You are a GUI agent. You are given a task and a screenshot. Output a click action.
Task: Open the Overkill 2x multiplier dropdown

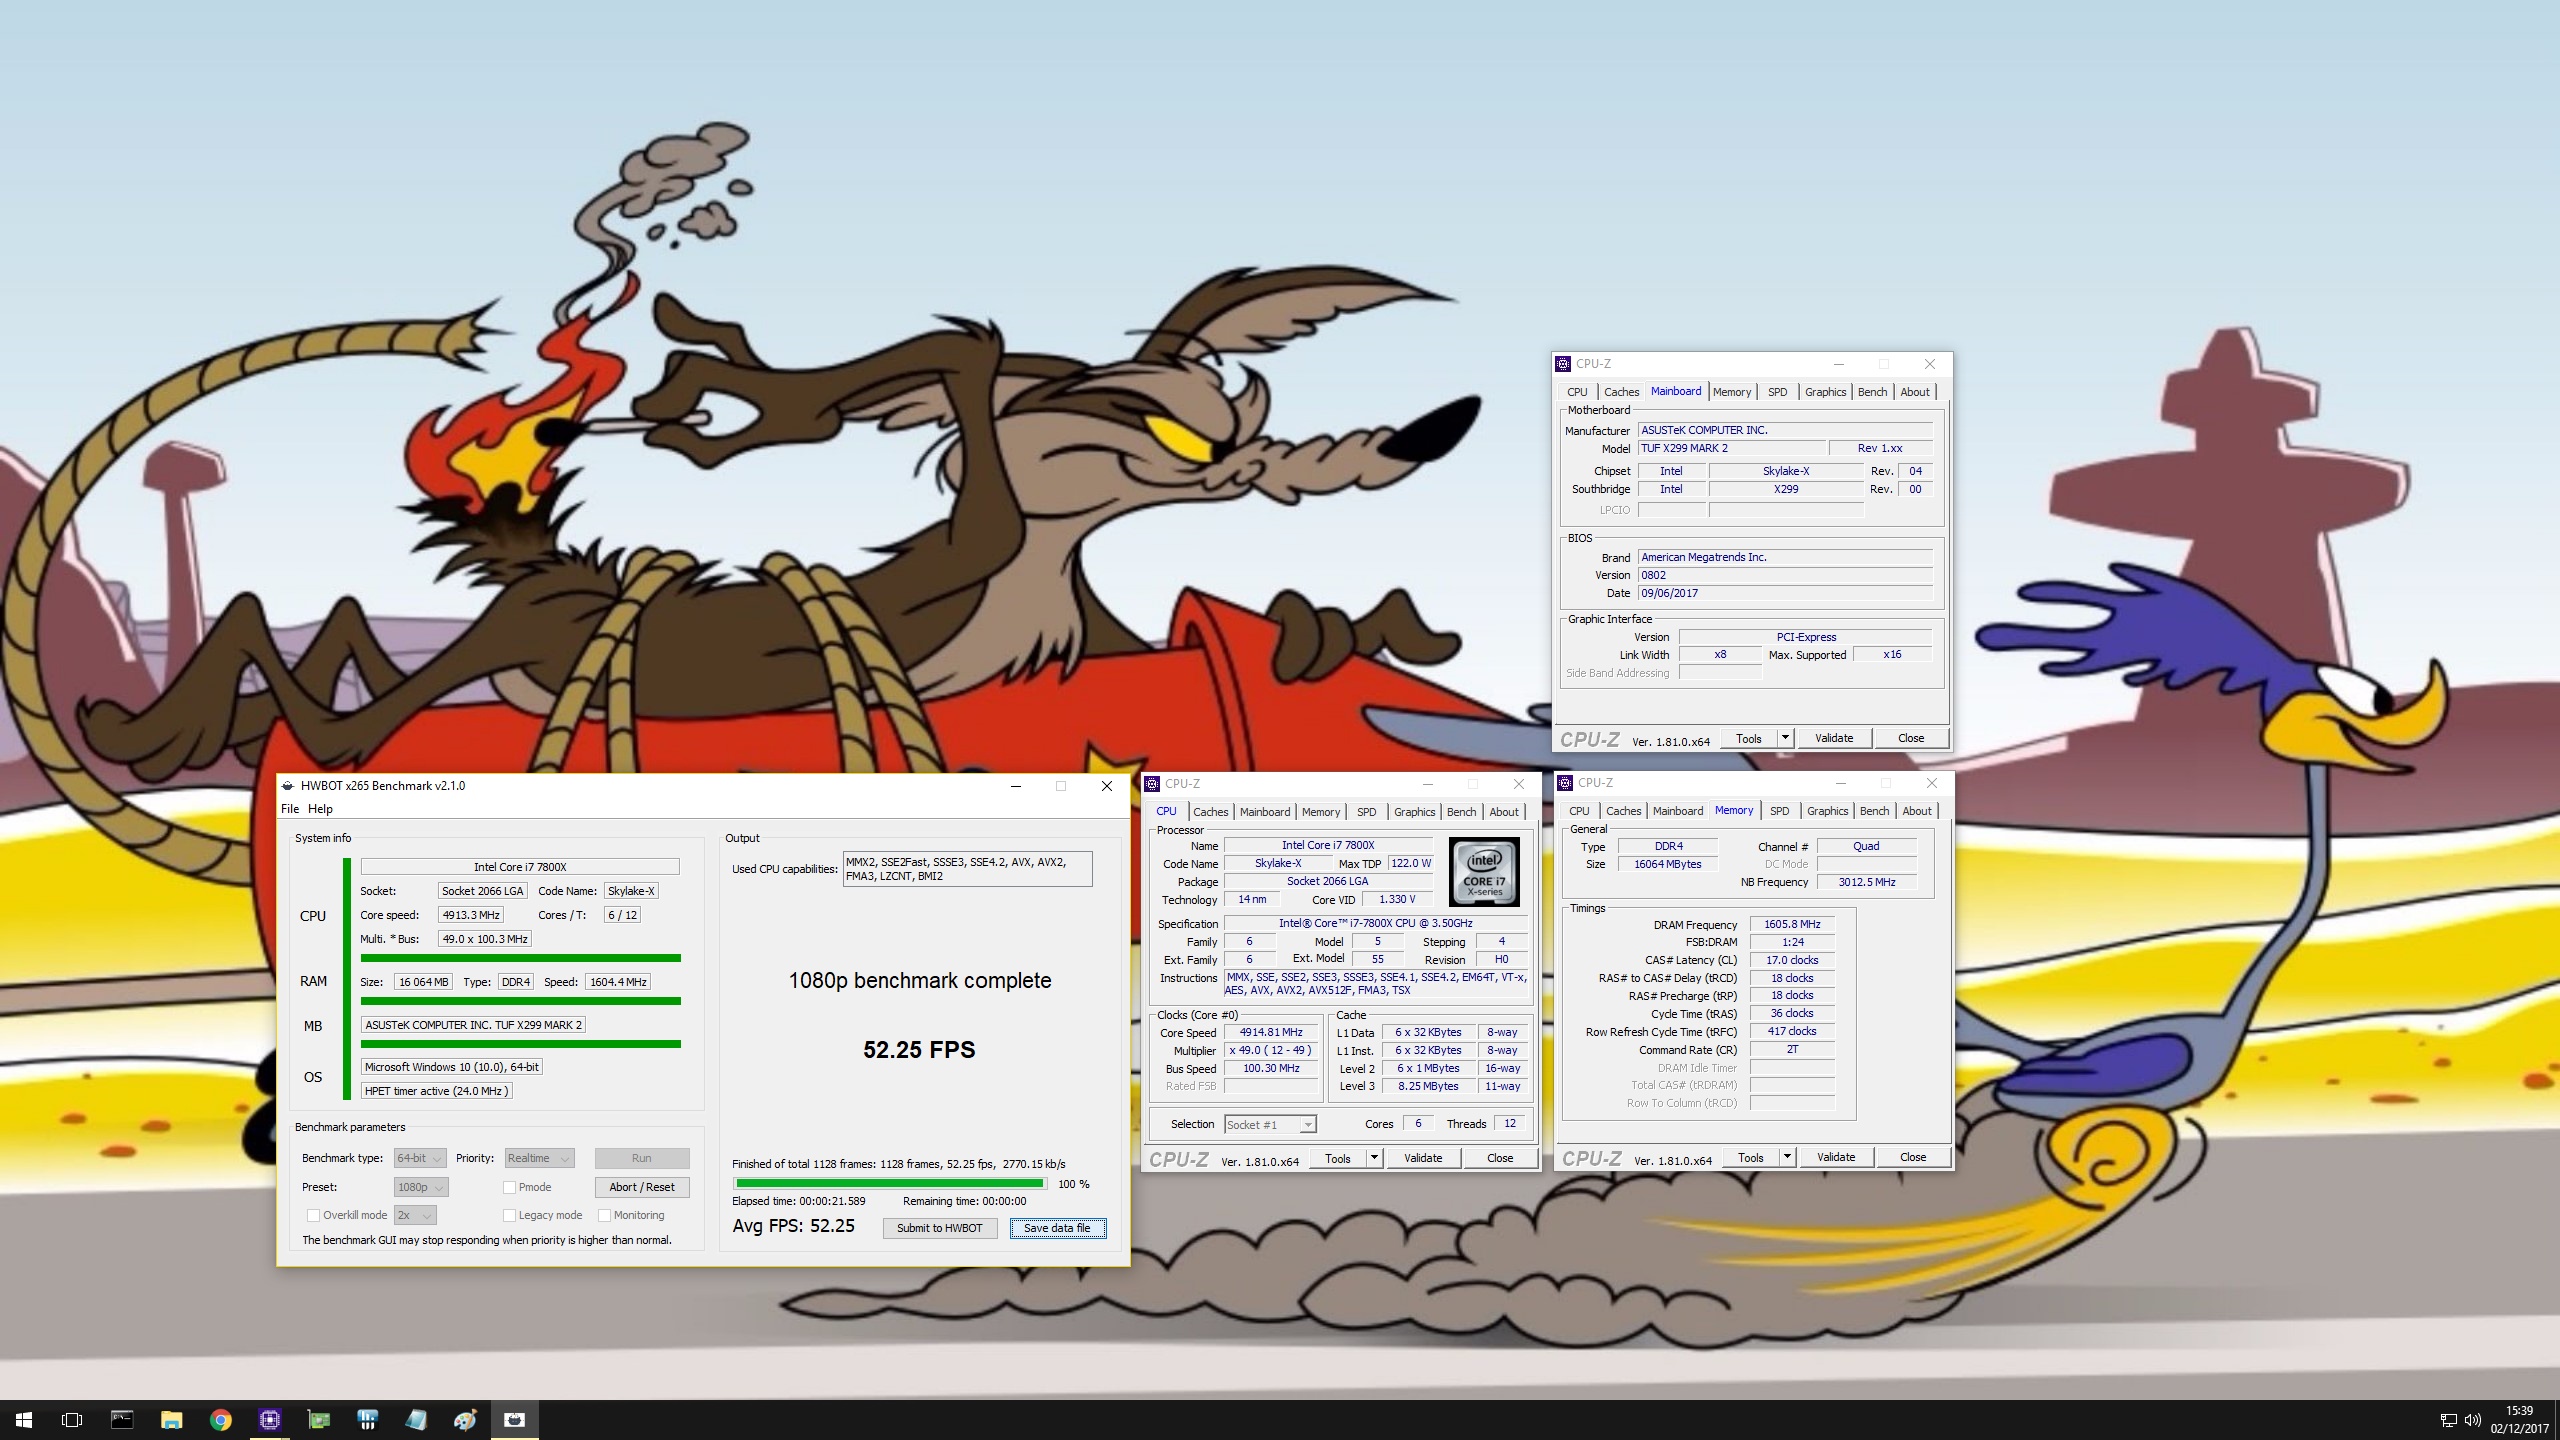(x=415, y=1215)
